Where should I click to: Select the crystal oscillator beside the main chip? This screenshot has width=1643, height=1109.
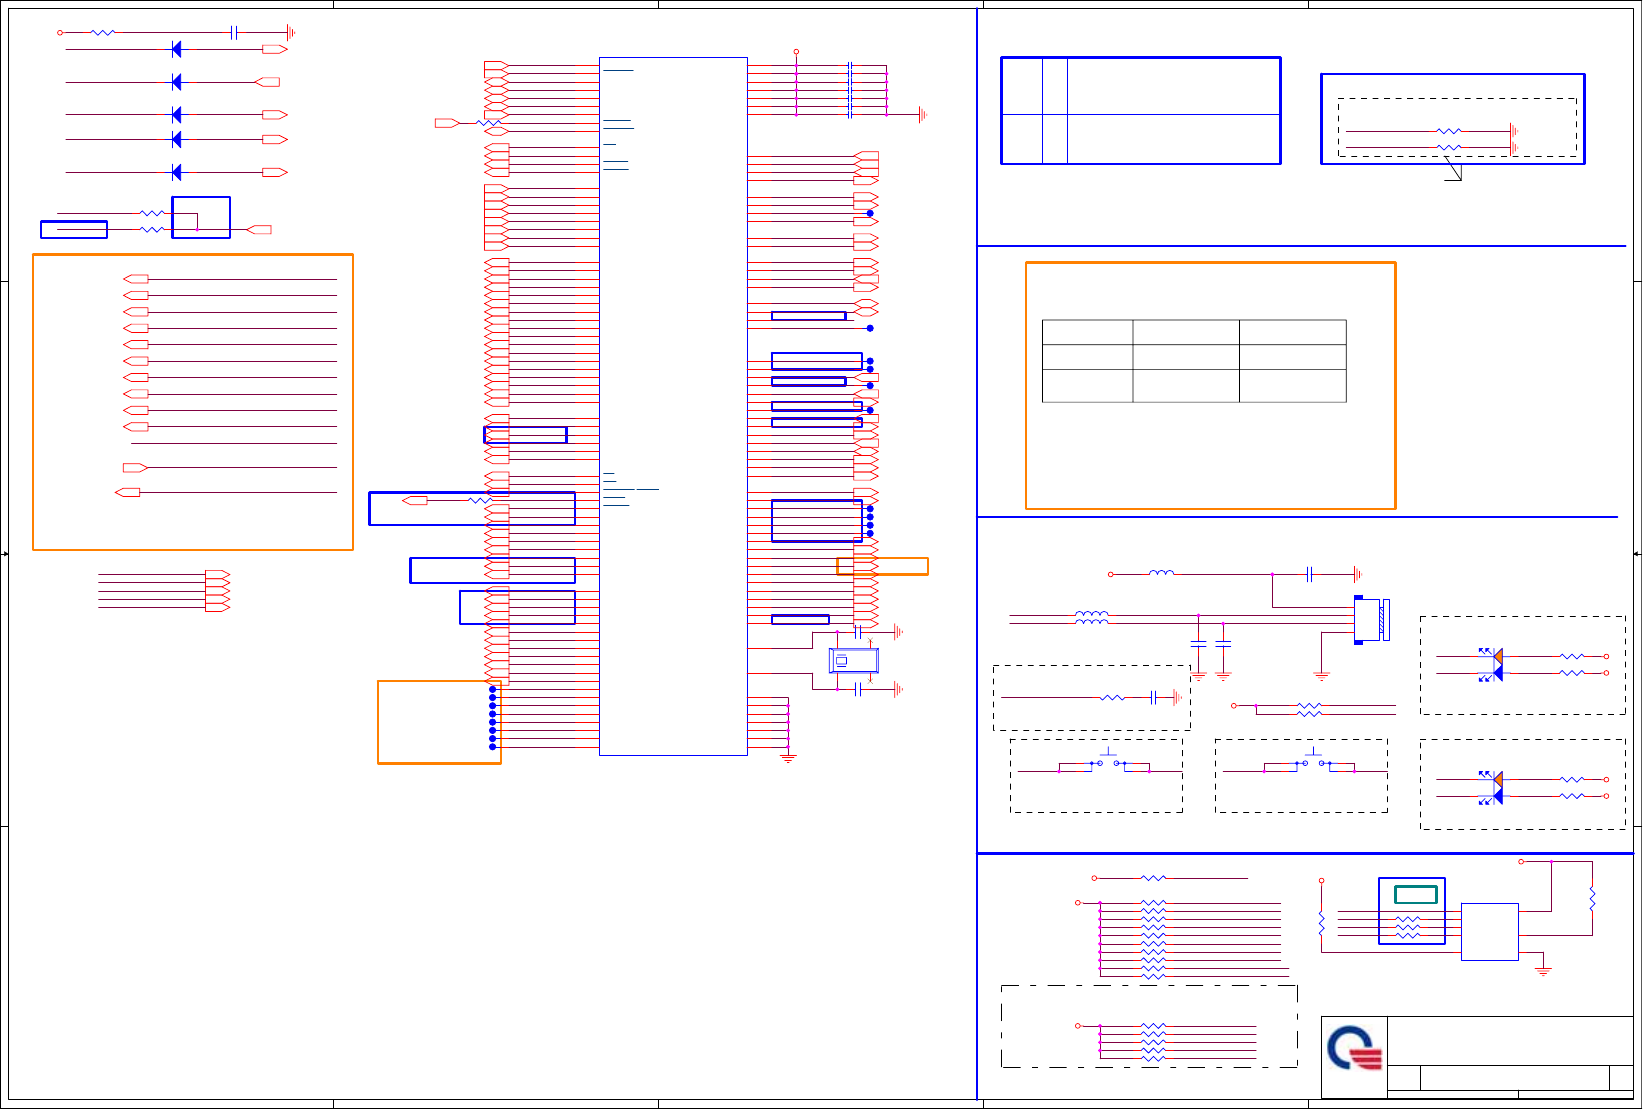click(x=854, y=661)
